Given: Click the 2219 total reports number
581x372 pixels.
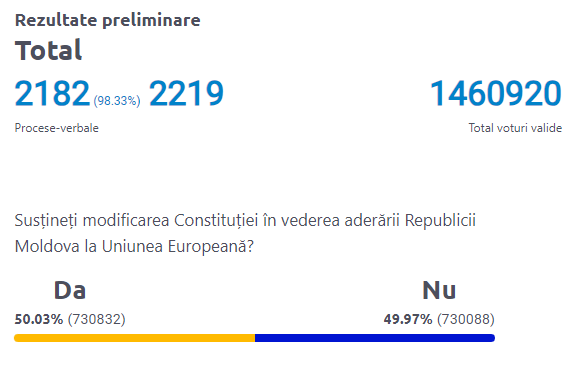Looking at the screenshot, I should point(186,93).
